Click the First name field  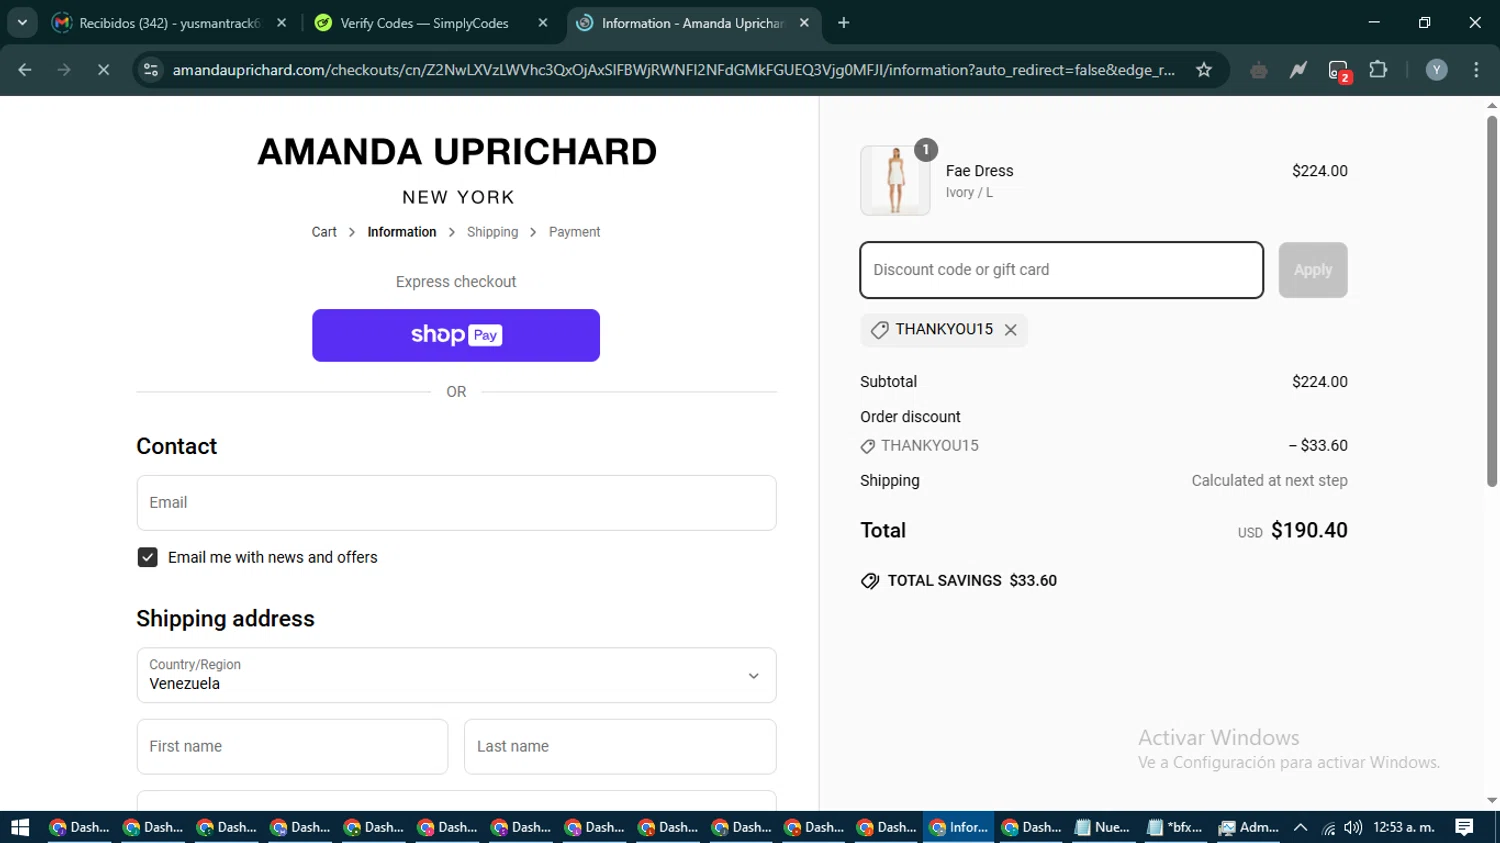292,747
